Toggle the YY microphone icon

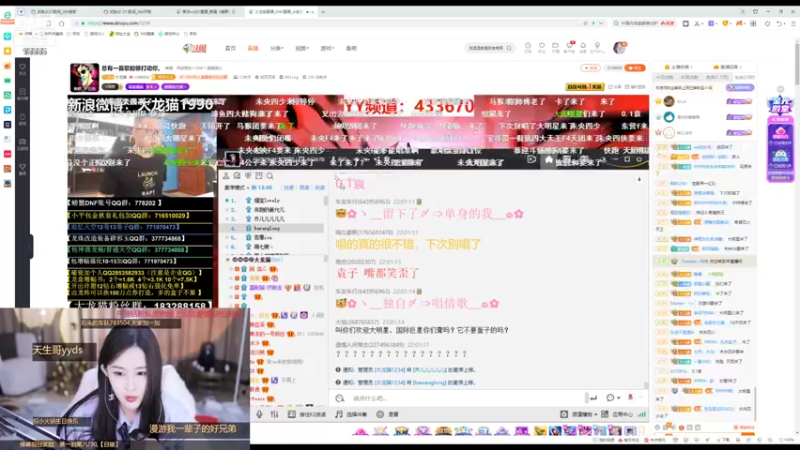click(x=259, y=414)
